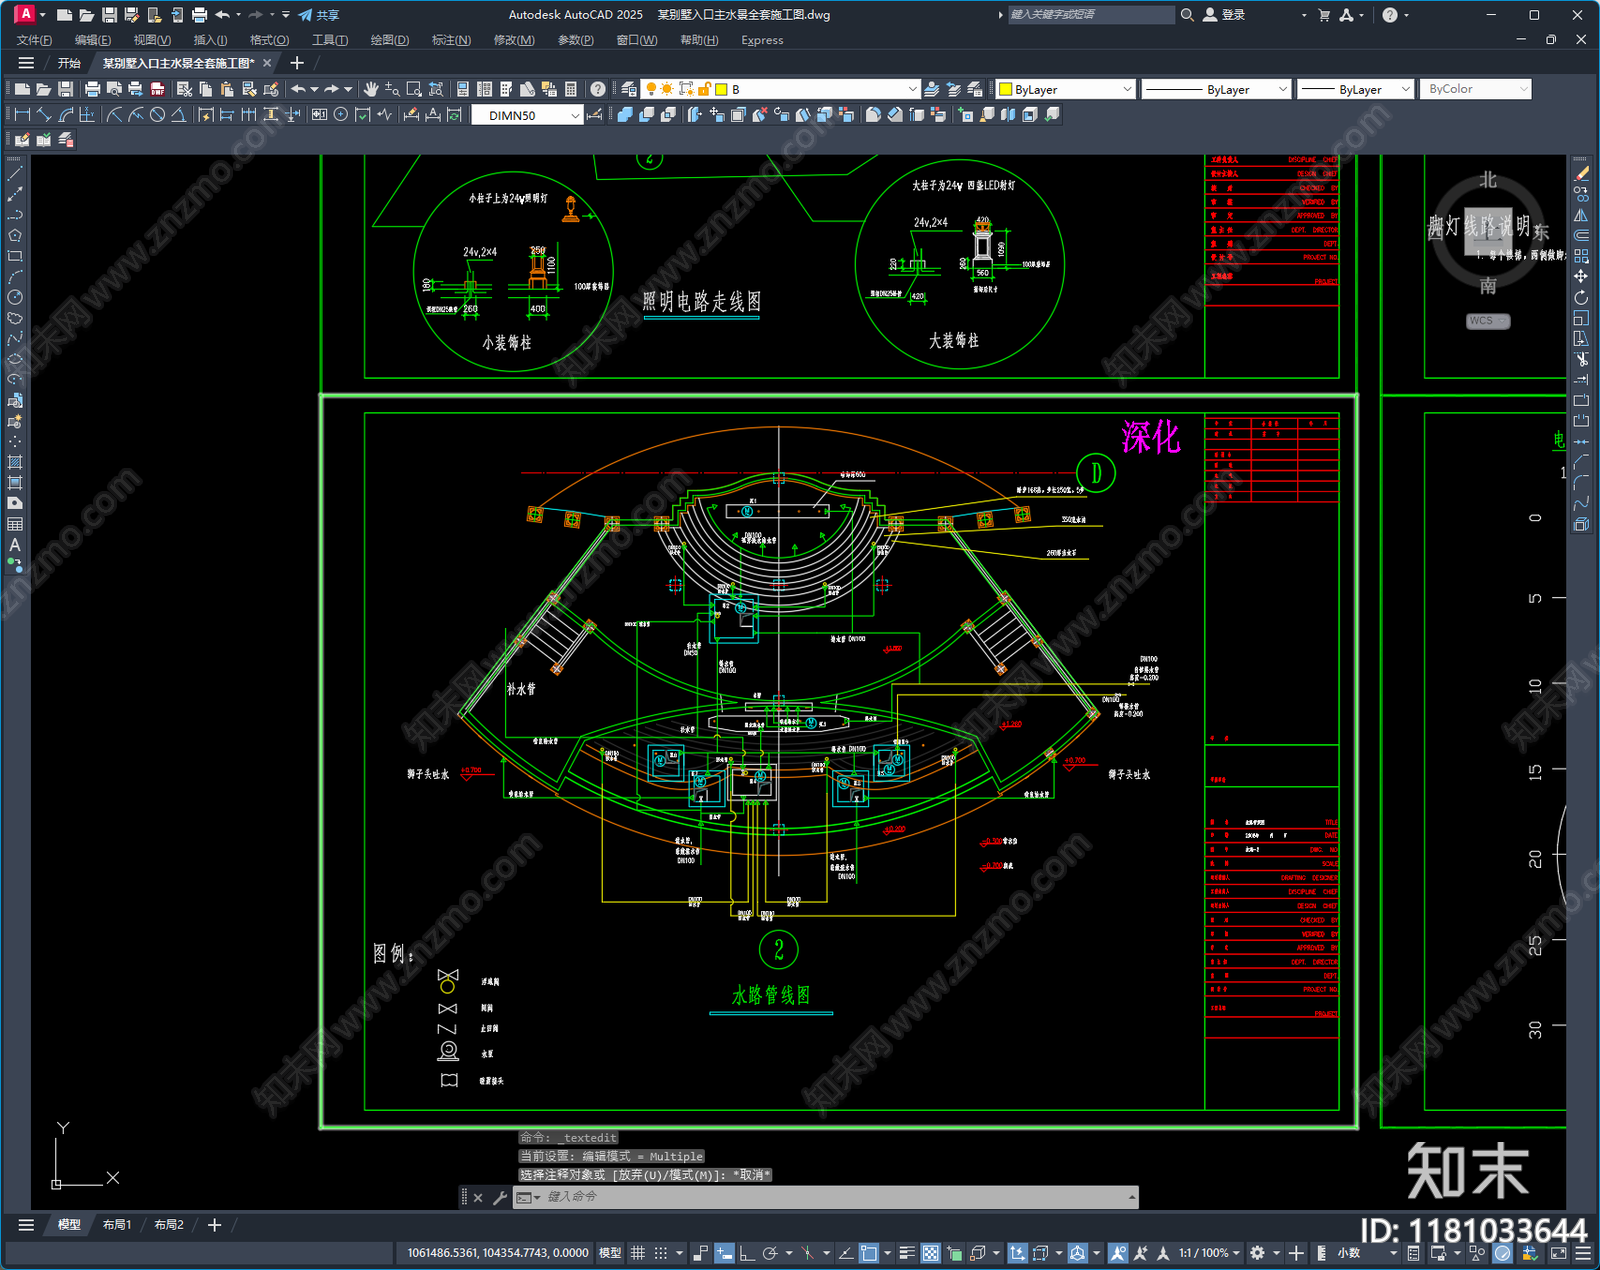Click the yellow ByLayer color swatch
Image resolution: width=1600 pixels, height=1270 pixels.
(1006, 89)
